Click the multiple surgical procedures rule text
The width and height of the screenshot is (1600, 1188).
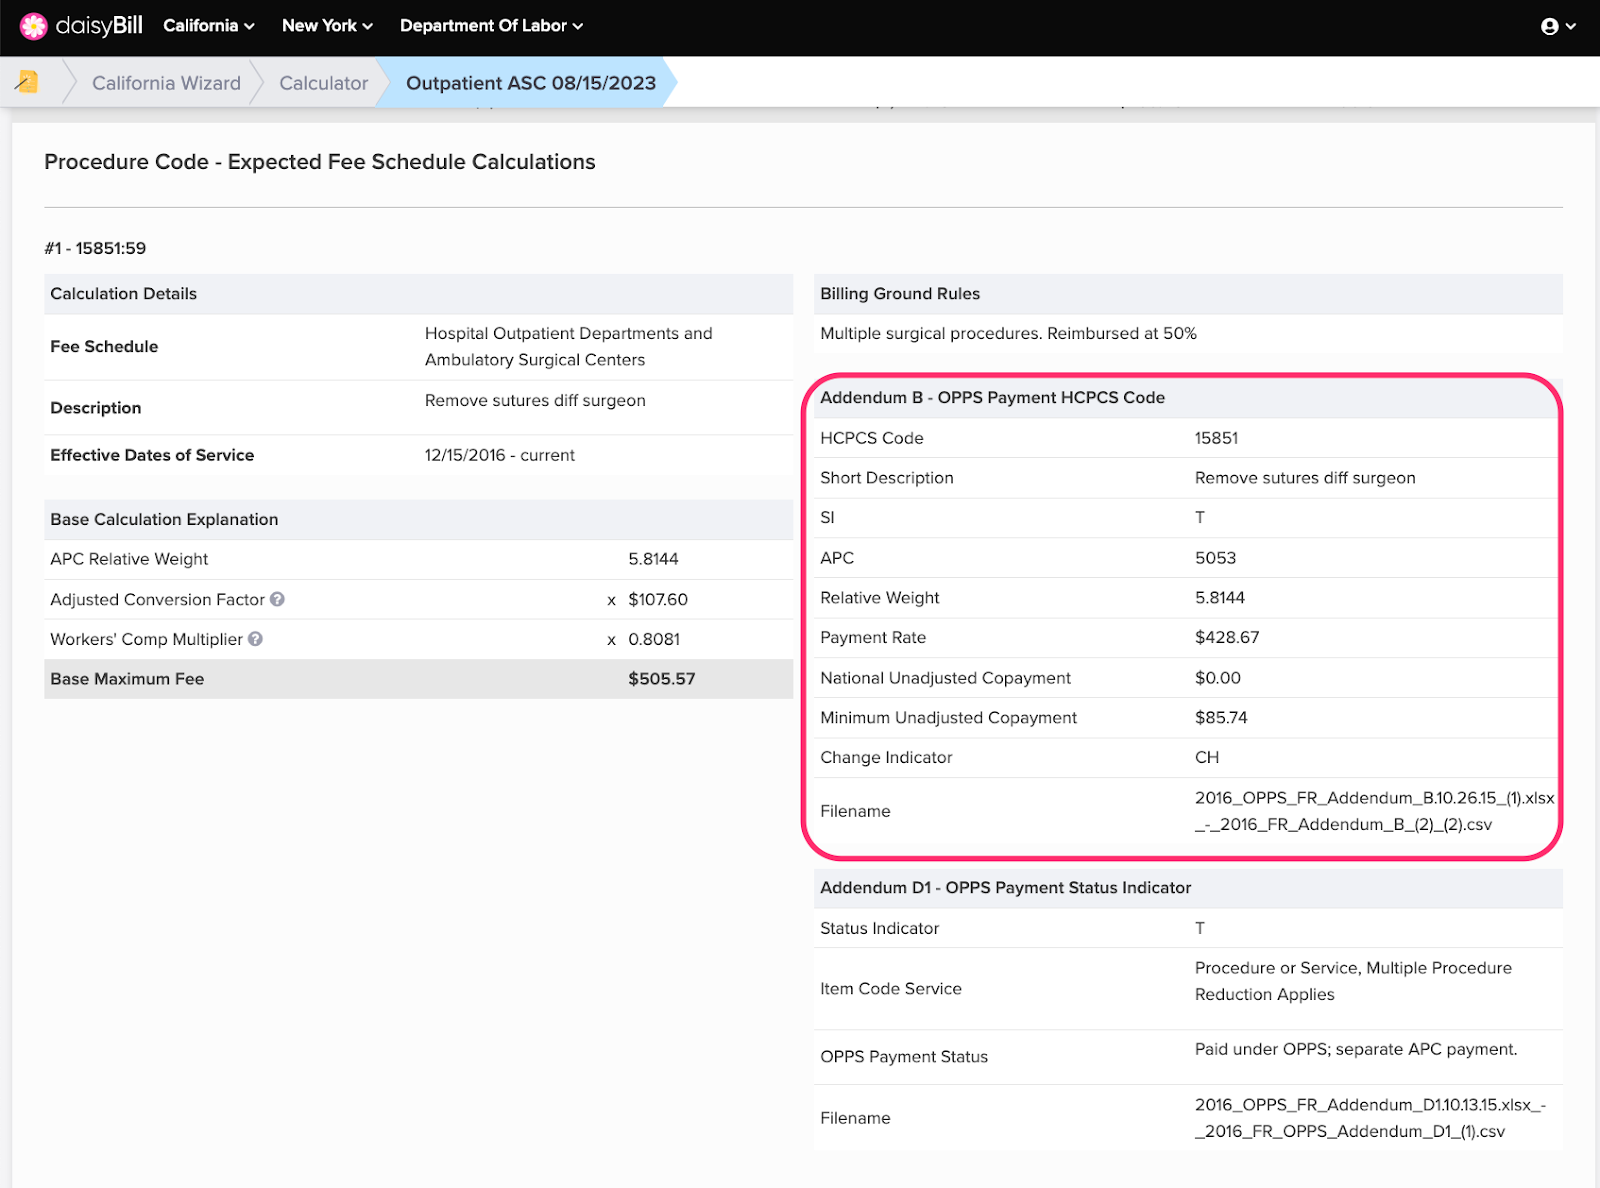point(1008,333)
